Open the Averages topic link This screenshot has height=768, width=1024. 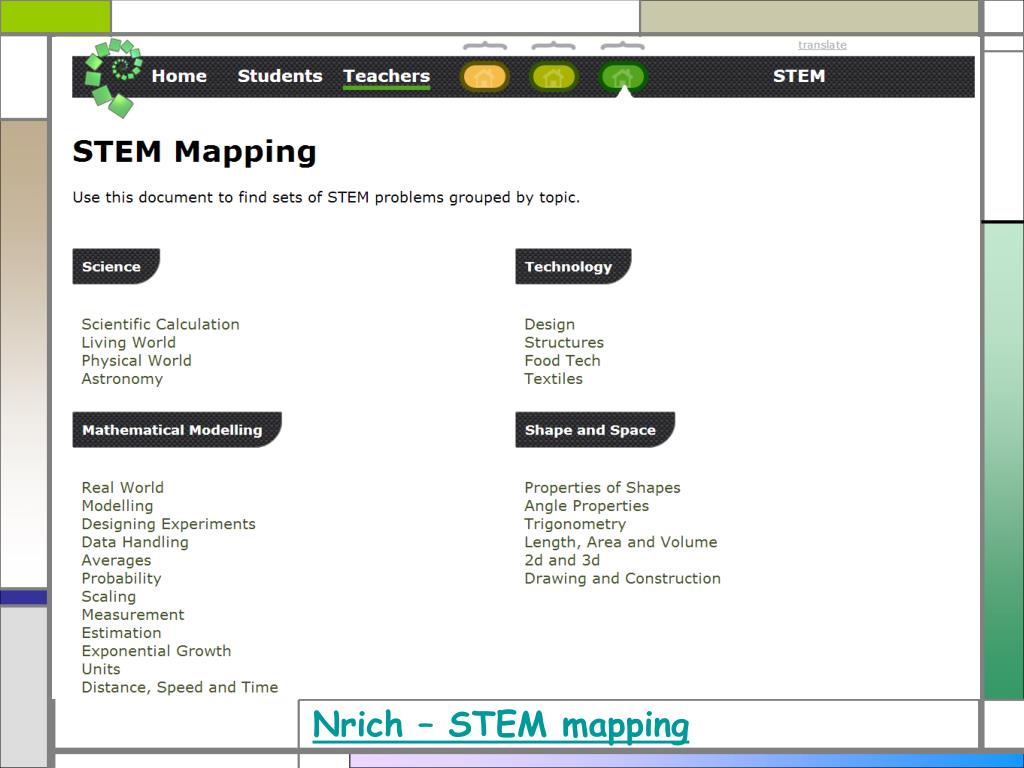(x=116, y=560)
